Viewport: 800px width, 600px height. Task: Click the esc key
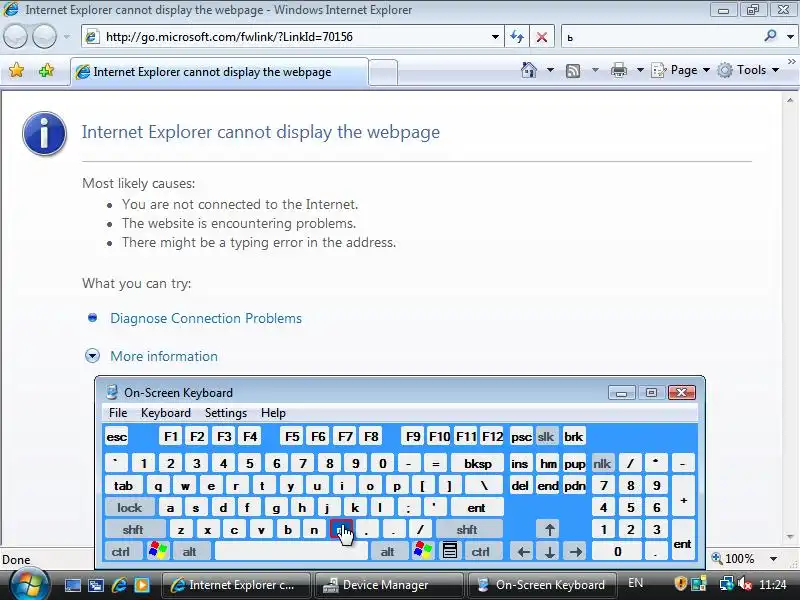pos(117,437)
